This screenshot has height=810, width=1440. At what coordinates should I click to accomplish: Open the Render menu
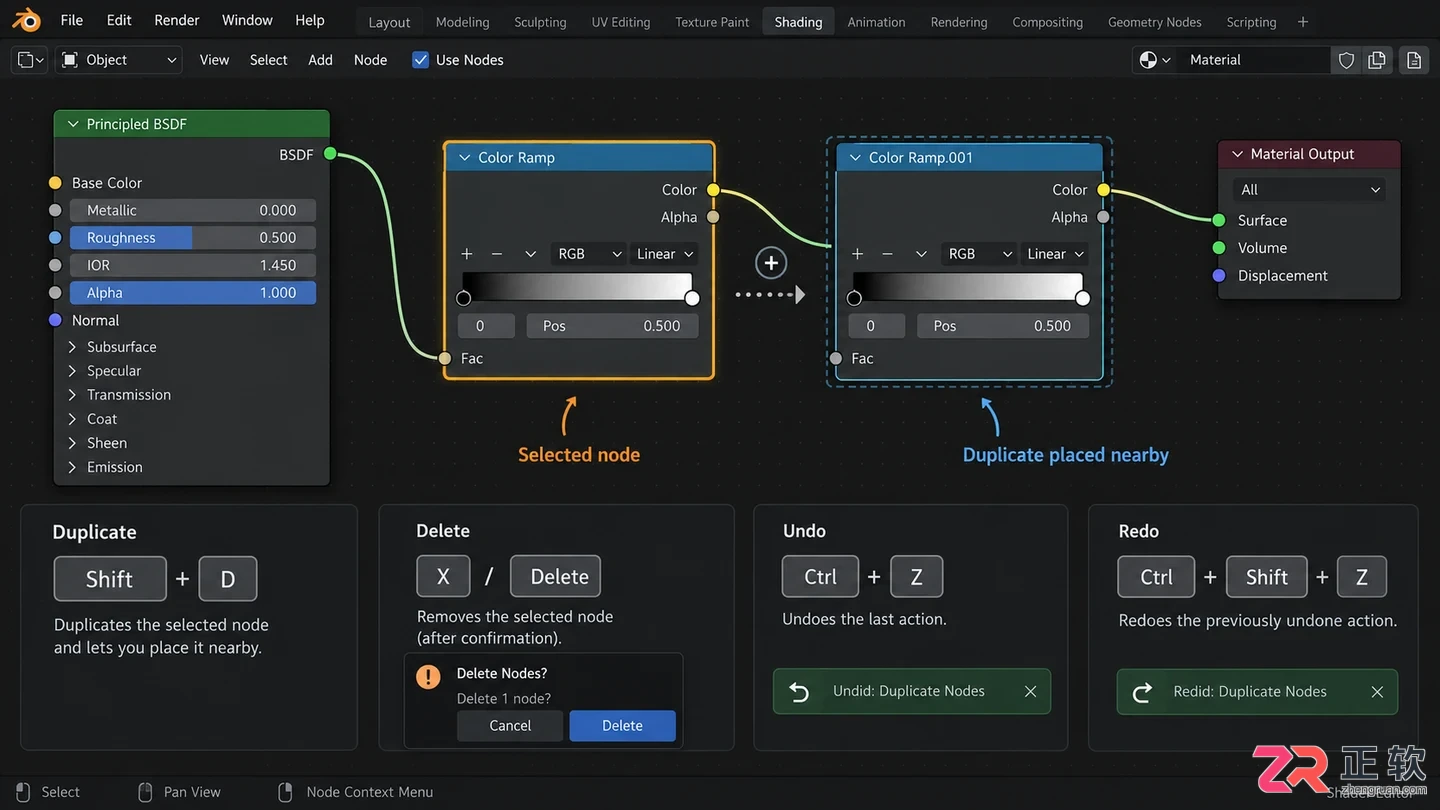click(x=177, y=20)
